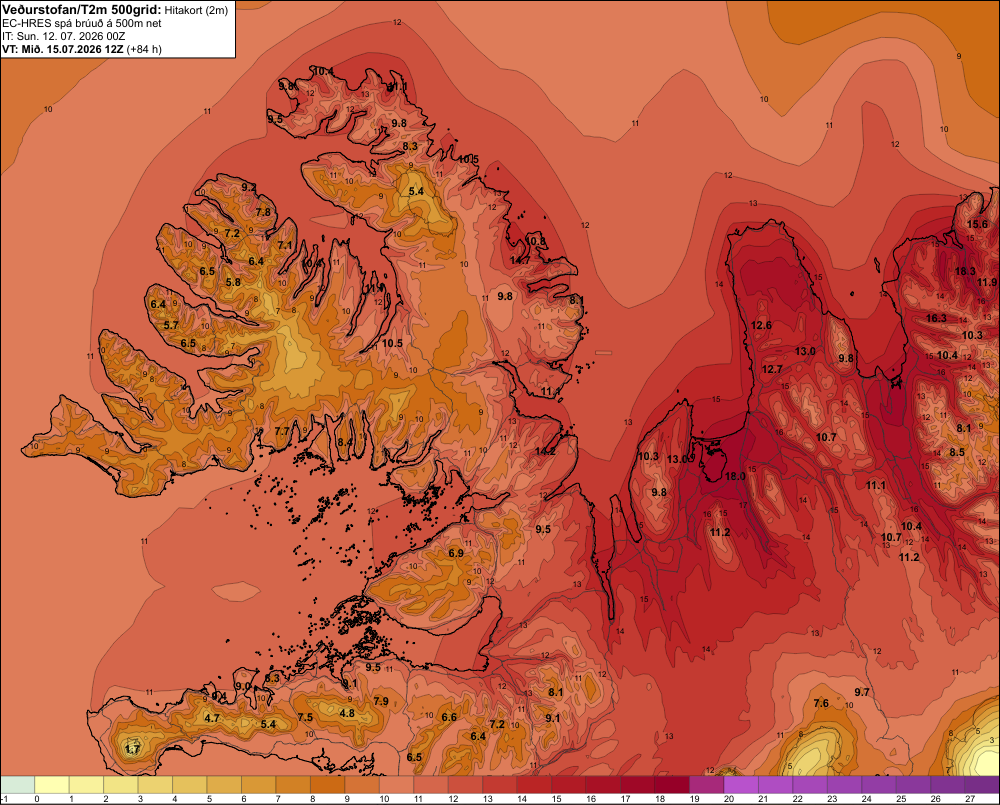Click the initial time 'IT: Sun. 12. 07. 2026 00Z'
The image size is (1000, 805).
[x=64, y=36]
